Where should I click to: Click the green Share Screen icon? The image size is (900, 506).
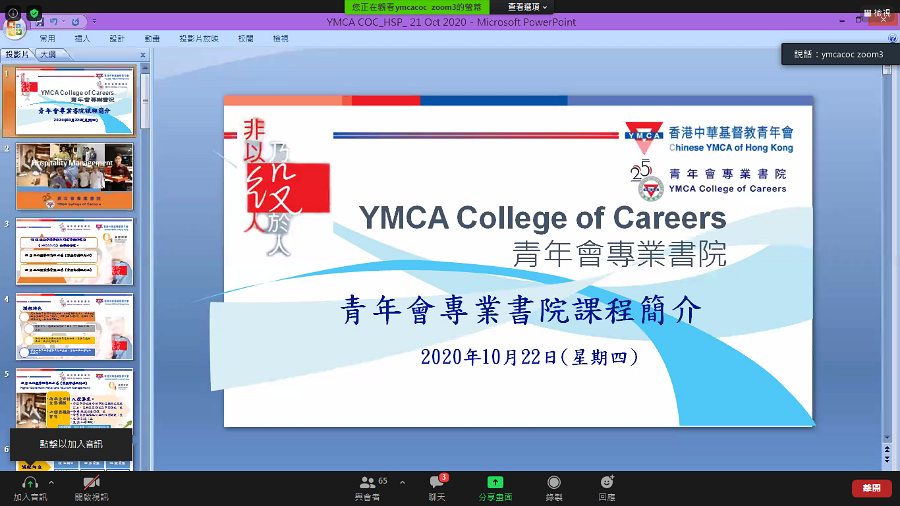pos(494,482)
